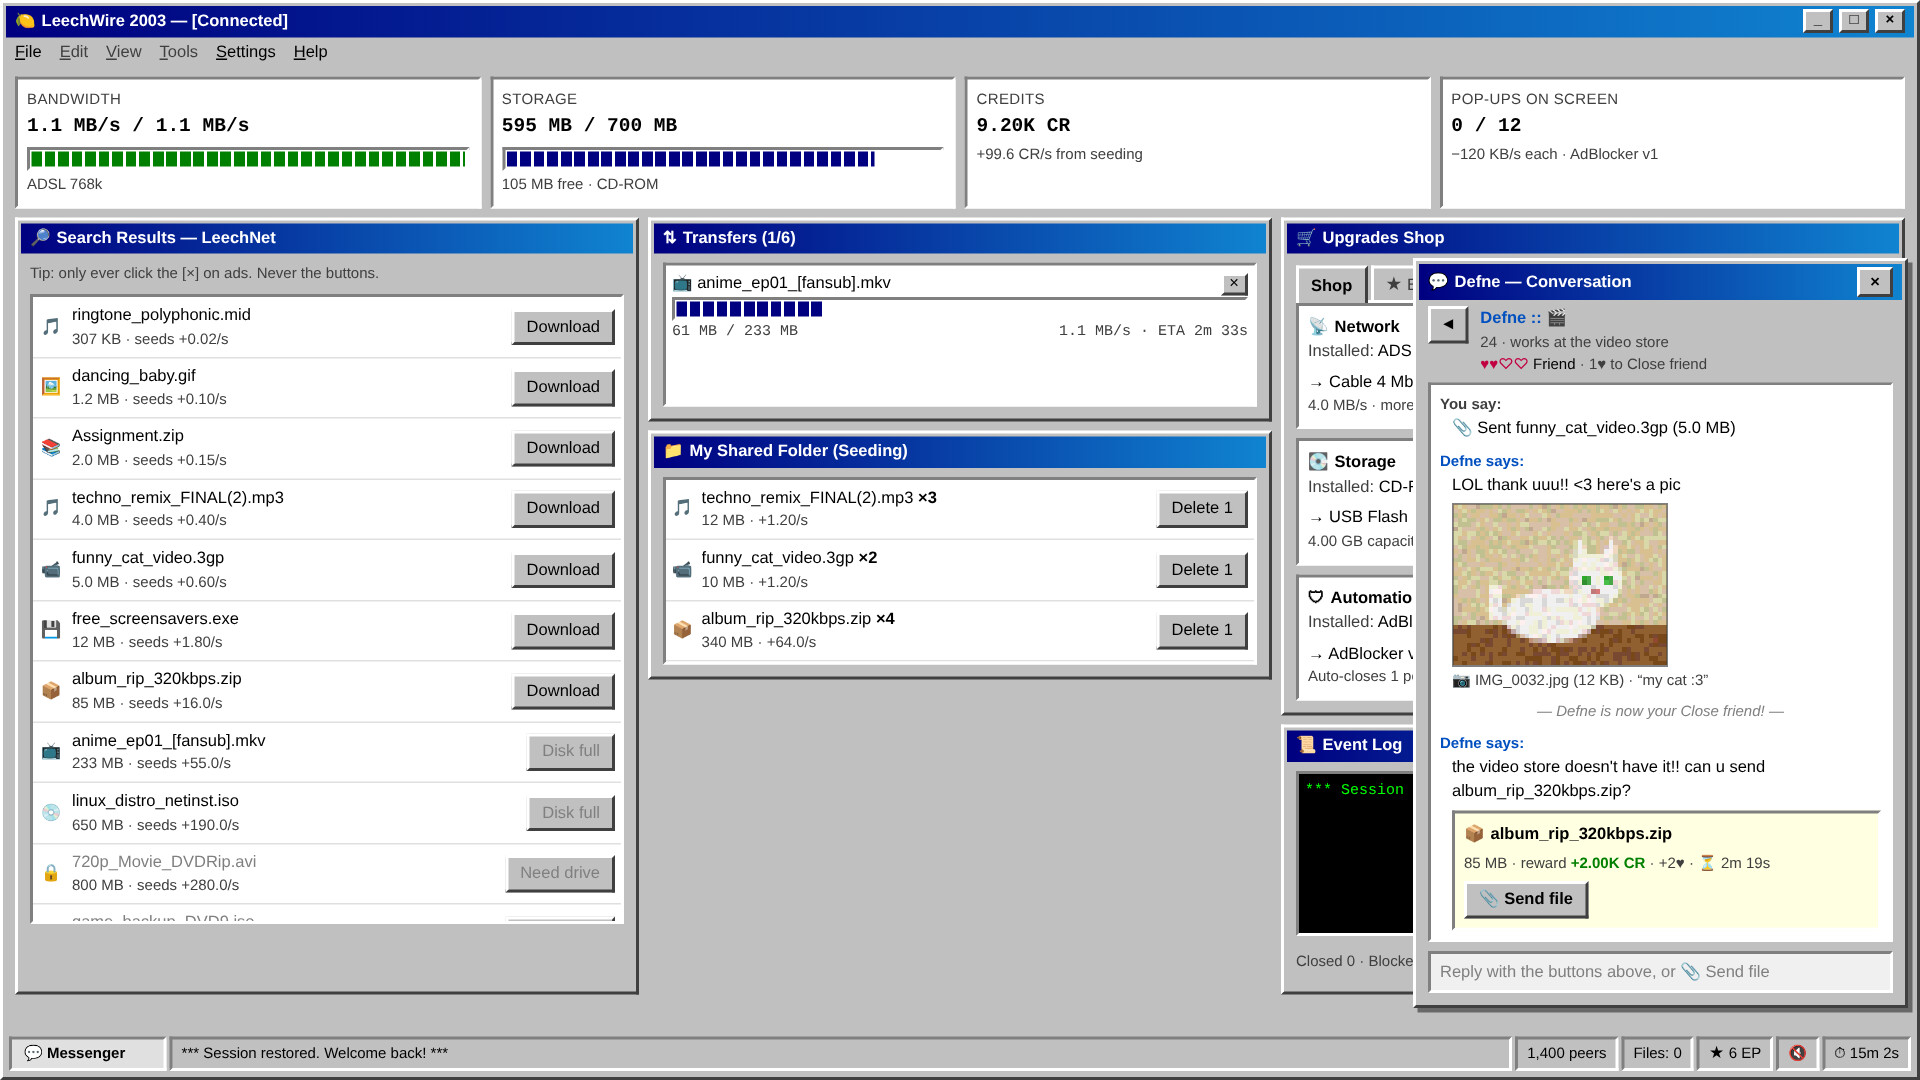
Task: Close the Defne Conversation window
Action: coord(1875,282)
